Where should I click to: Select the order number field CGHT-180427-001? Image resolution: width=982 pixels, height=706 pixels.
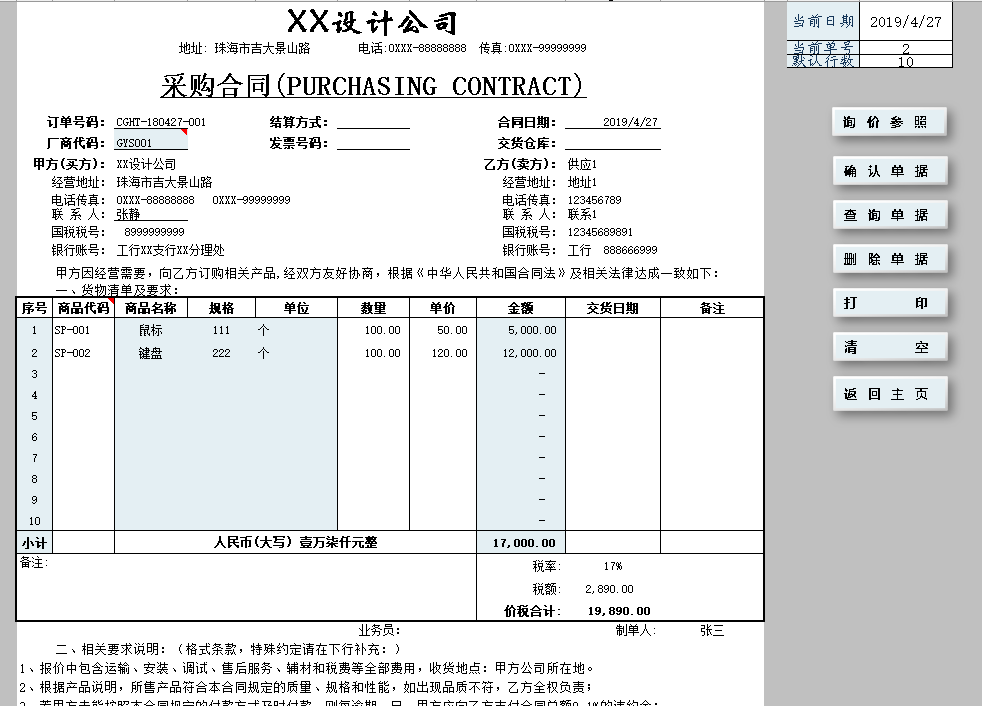click(161, 122)
